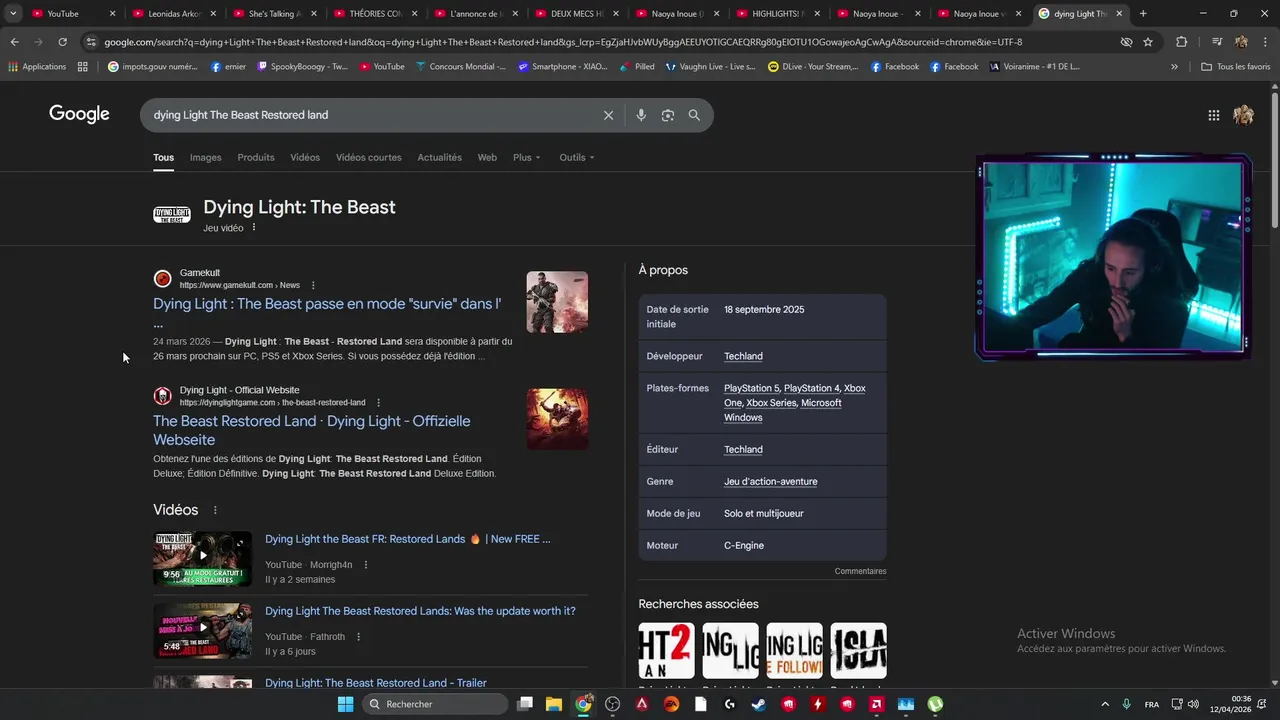Viewport: 1280px width, 720px height.
Task: Open more options for Gamekult result
Action: click(313, 285)
